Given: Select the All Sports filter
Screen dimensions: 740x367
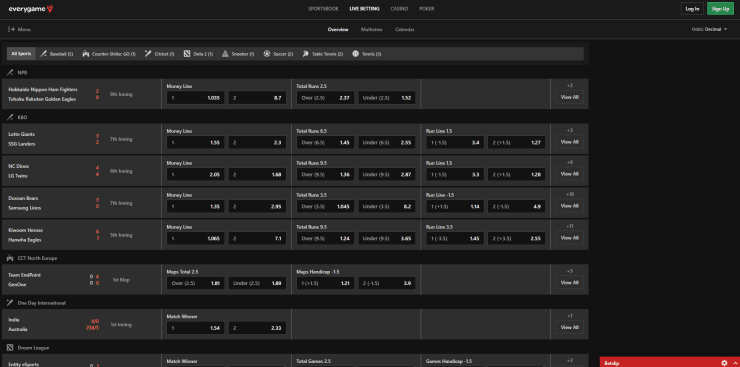Looking at the screenshot, I should click(x=21, y=54).
